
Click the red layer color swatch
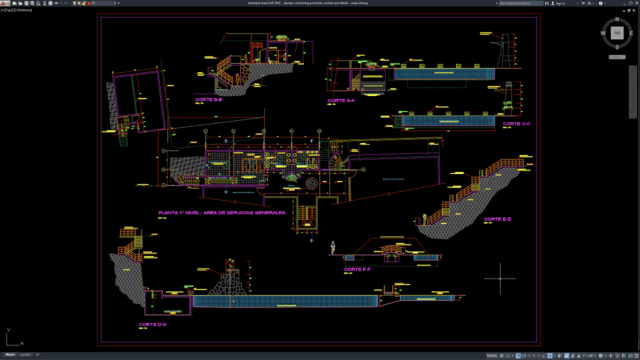click(x=89, y=3)
